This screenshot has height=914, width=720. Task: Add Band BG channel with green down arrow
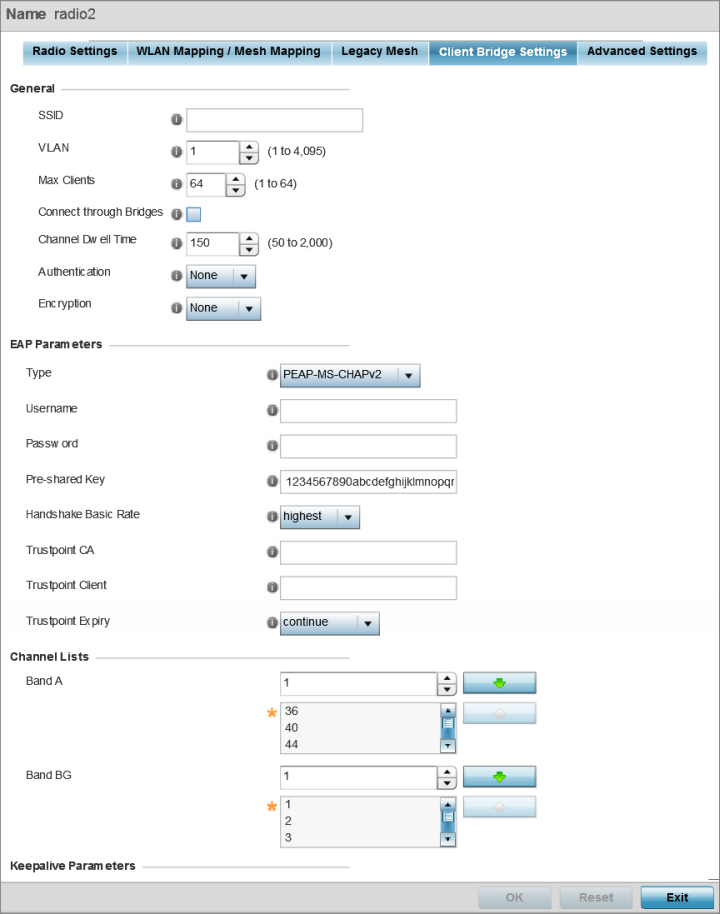(x=500, y=777)
